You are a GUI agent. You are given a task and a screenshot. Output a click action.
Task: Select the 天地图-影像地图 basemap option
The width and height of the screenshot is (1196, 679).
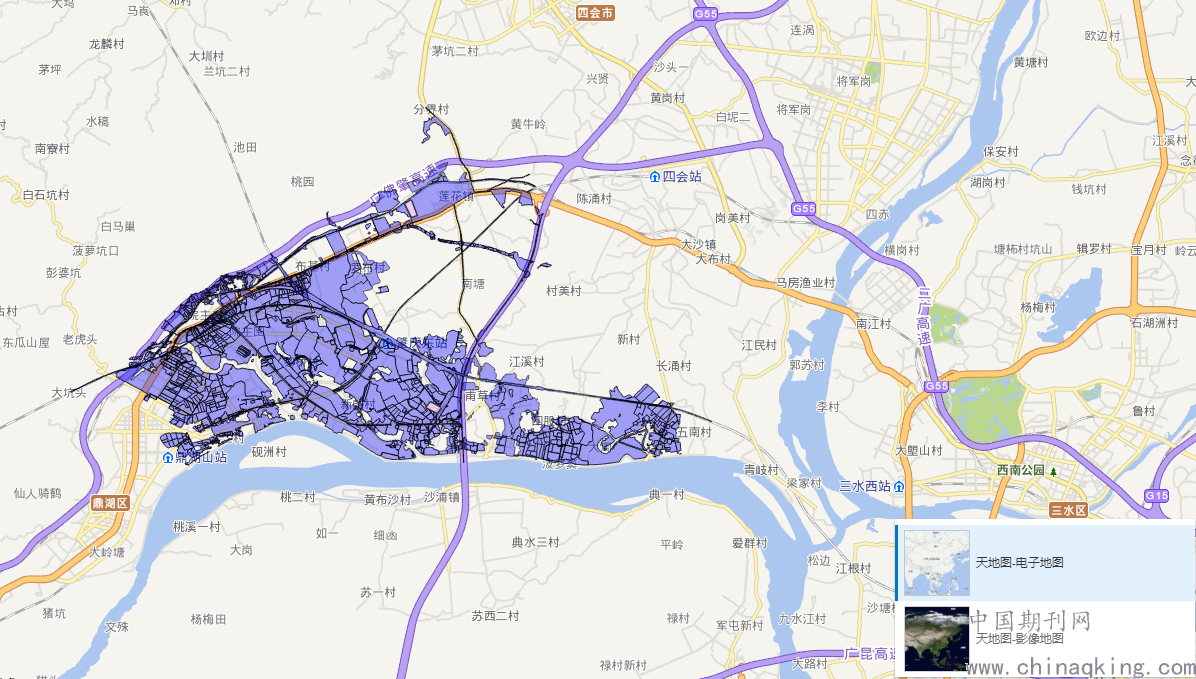pyautogui.click(x=1046, y=639)
